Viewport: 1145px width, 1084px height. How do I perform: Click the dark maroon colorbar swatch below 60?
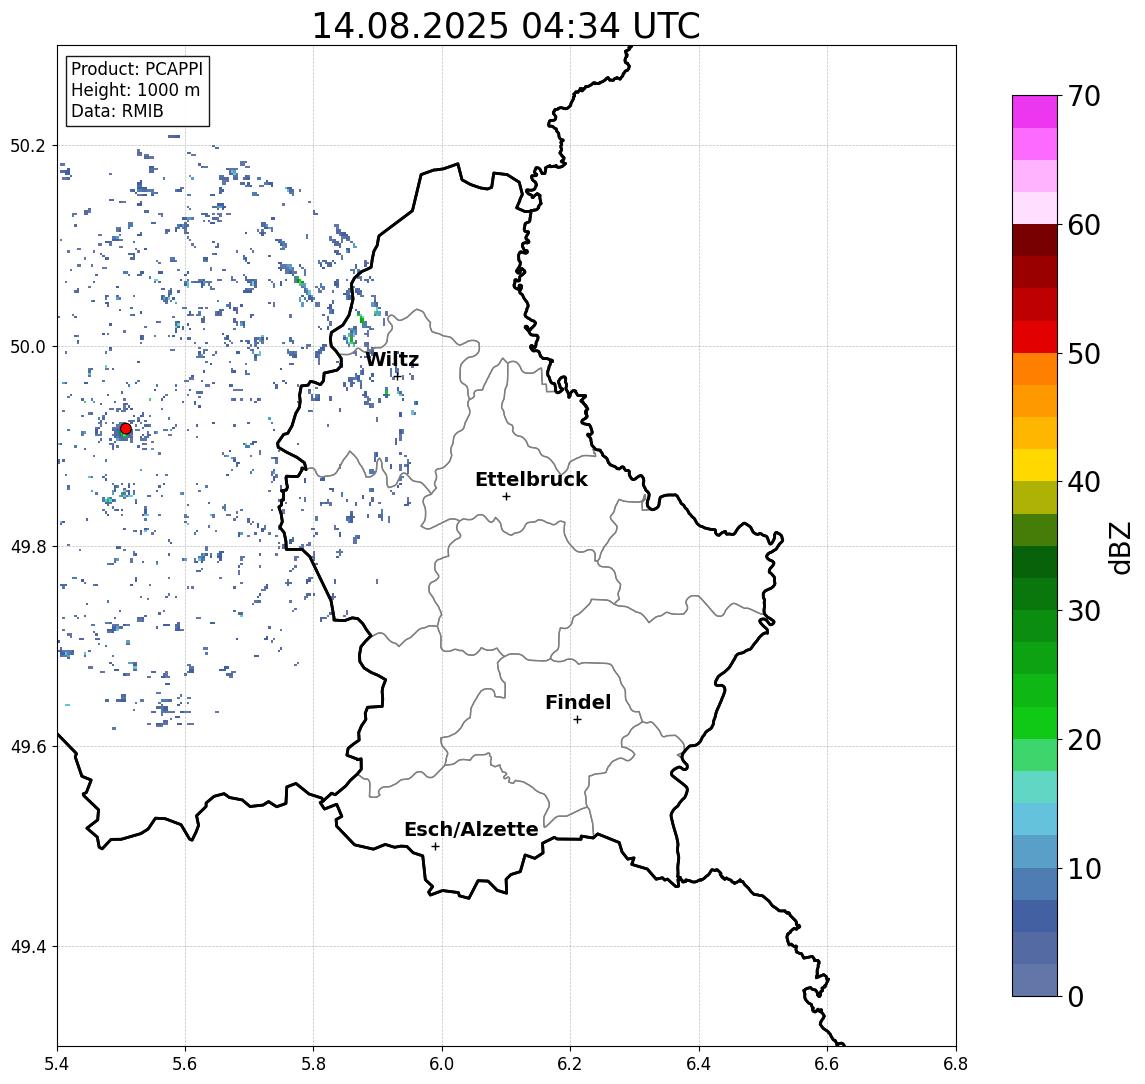(x=1035, y=240)
